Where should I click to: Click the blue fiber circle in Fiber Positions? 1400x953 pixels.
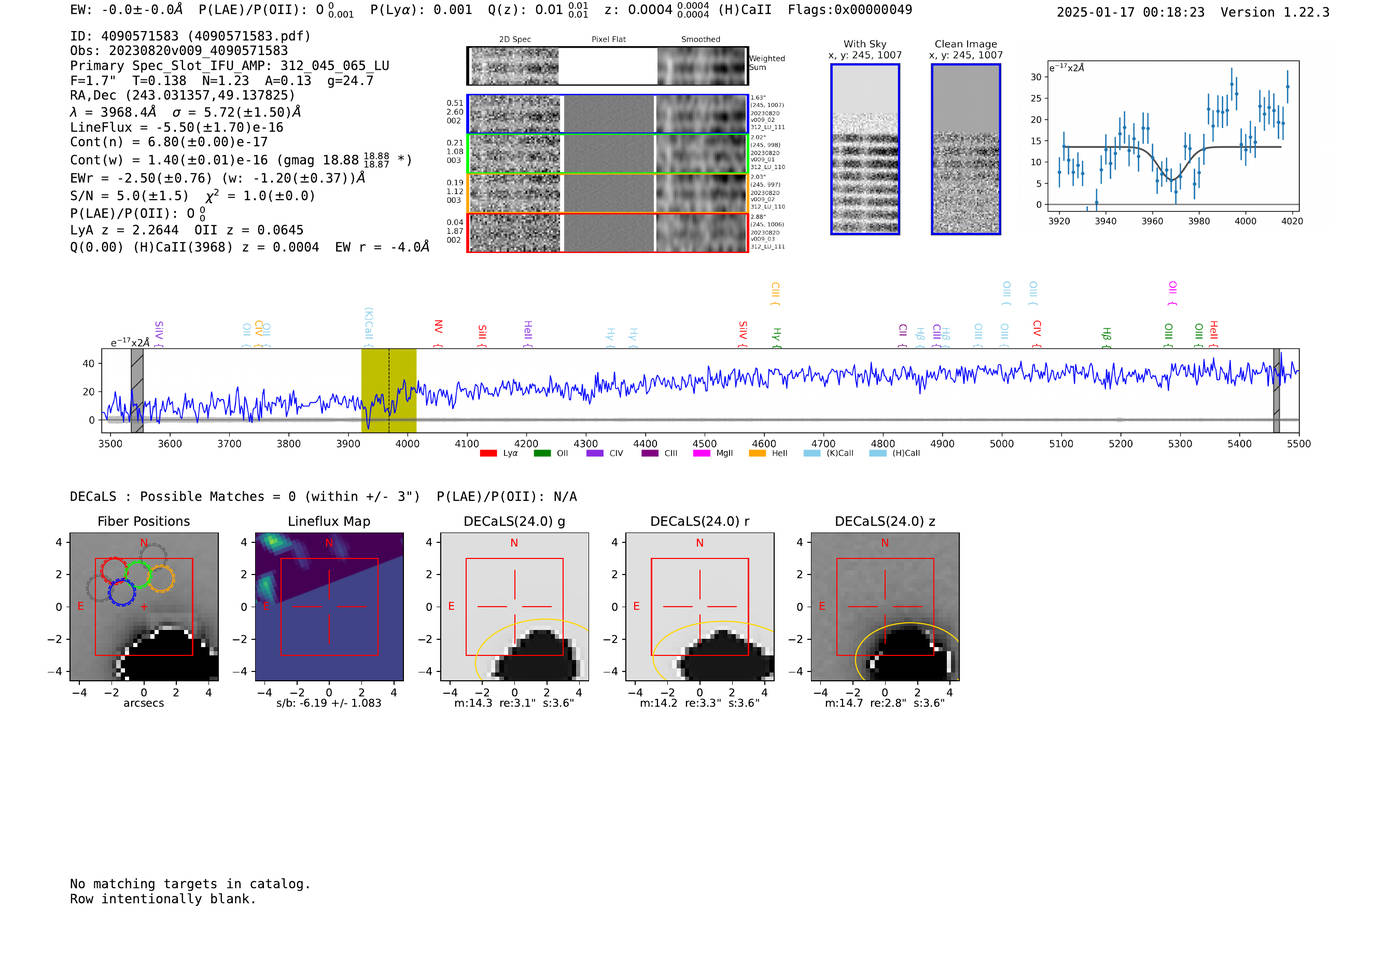point(121,591)
